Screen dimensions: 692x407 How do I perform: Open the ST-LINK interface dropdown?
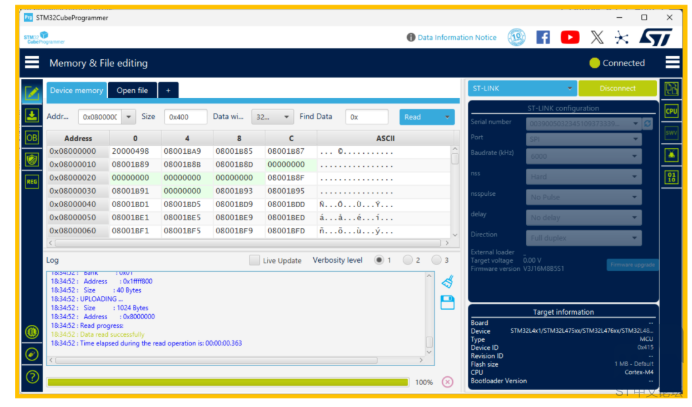click(x=522, y=88)
